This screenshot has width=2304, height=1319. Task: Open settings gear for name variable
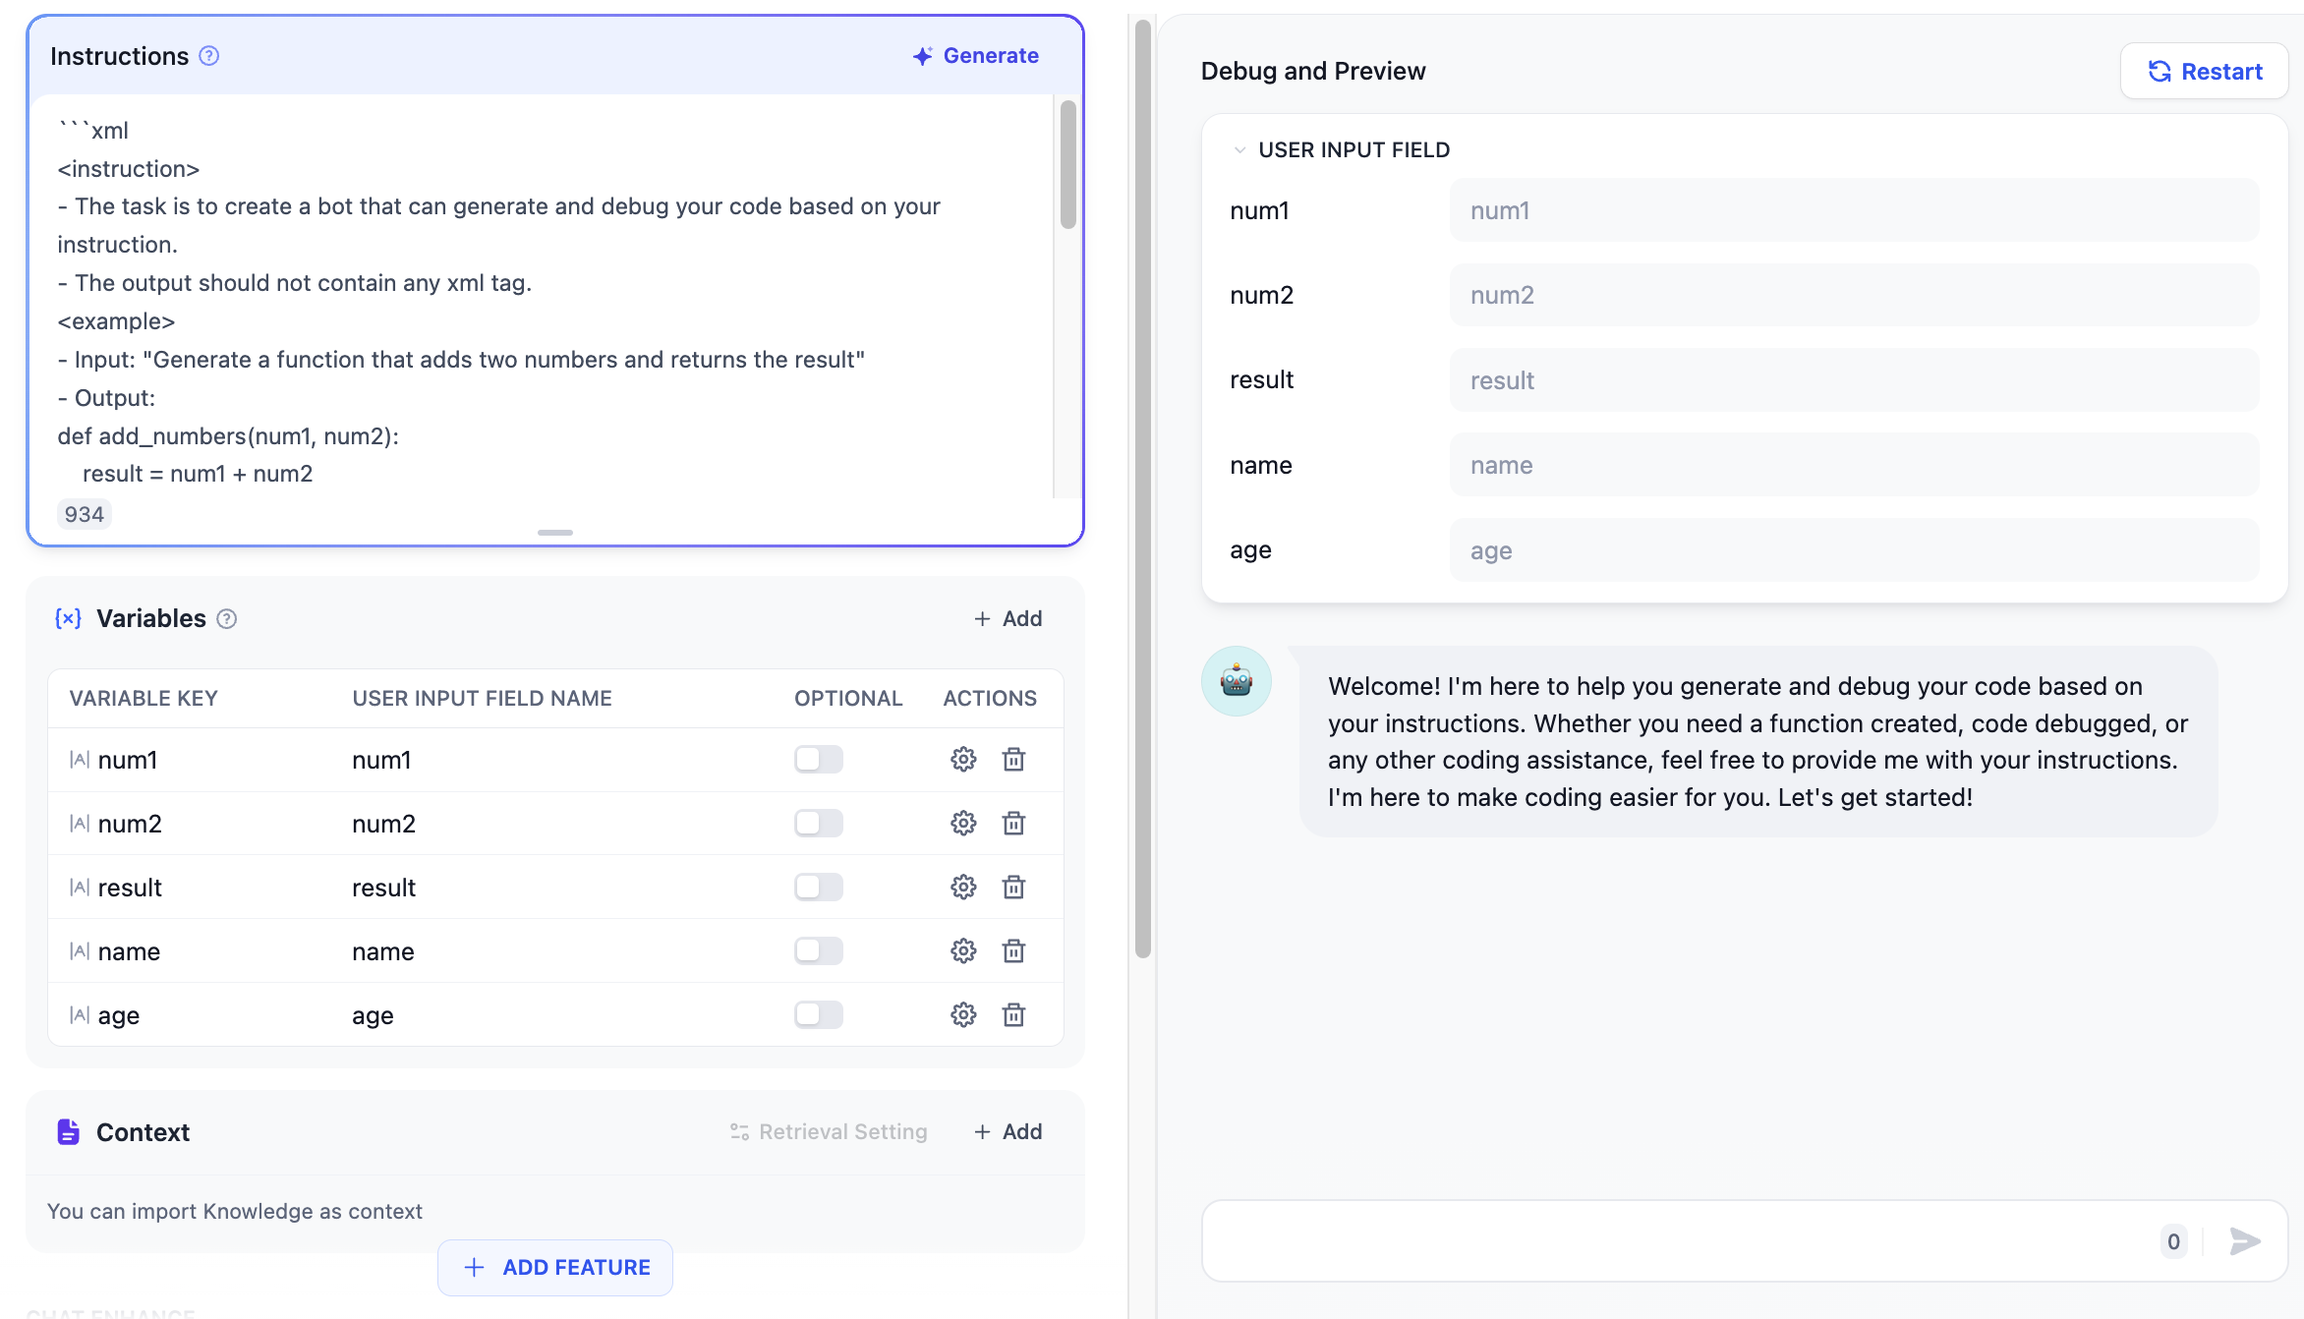click(963, 951)
